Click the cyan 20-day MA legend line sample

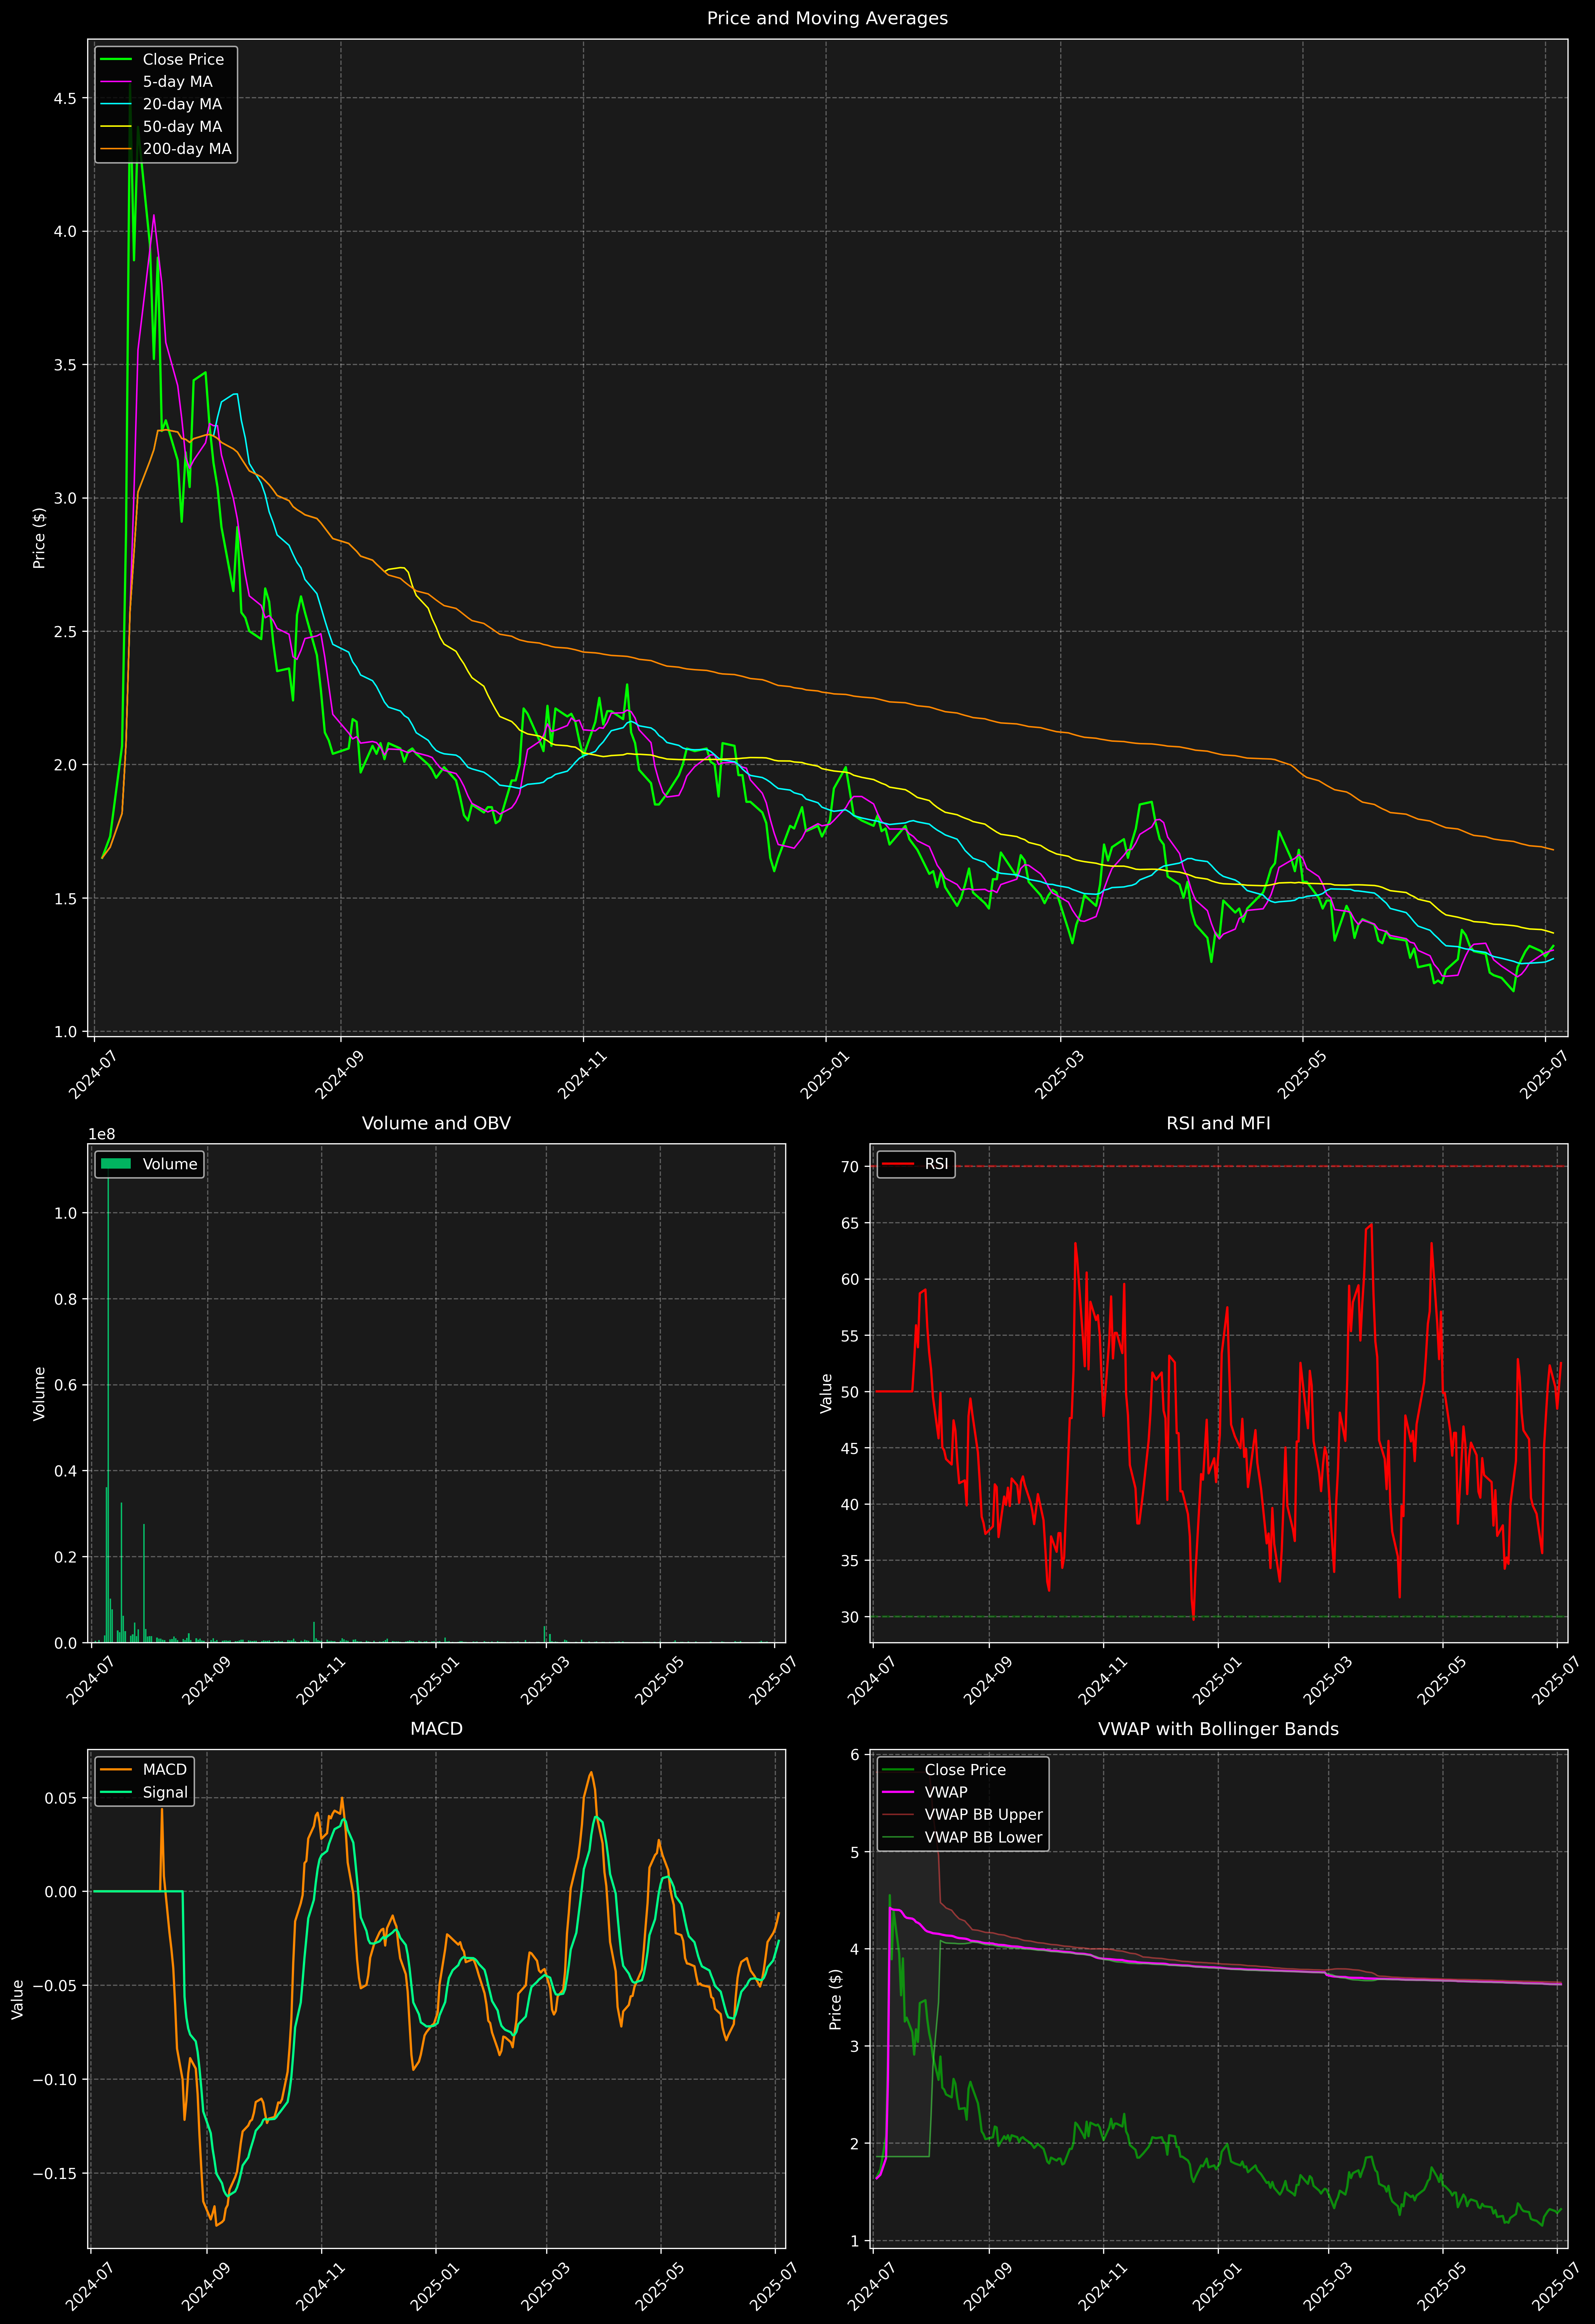tap(116, 104)
